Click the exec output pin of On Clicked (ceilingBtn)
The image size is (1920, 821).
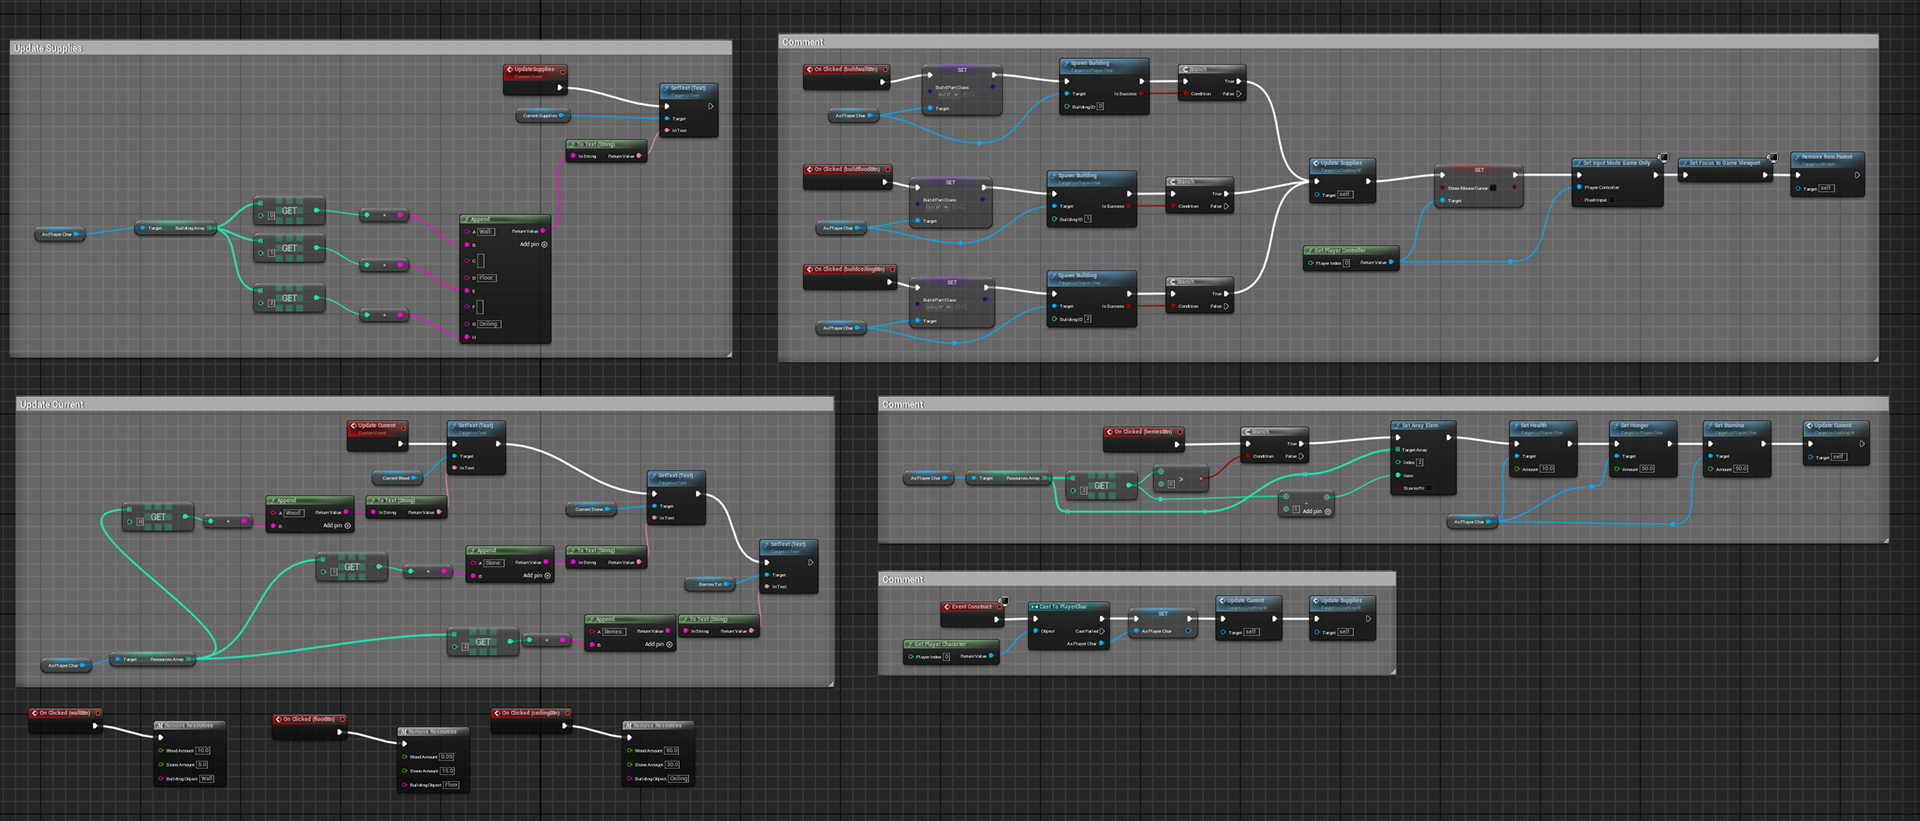[x=564, y=726]
